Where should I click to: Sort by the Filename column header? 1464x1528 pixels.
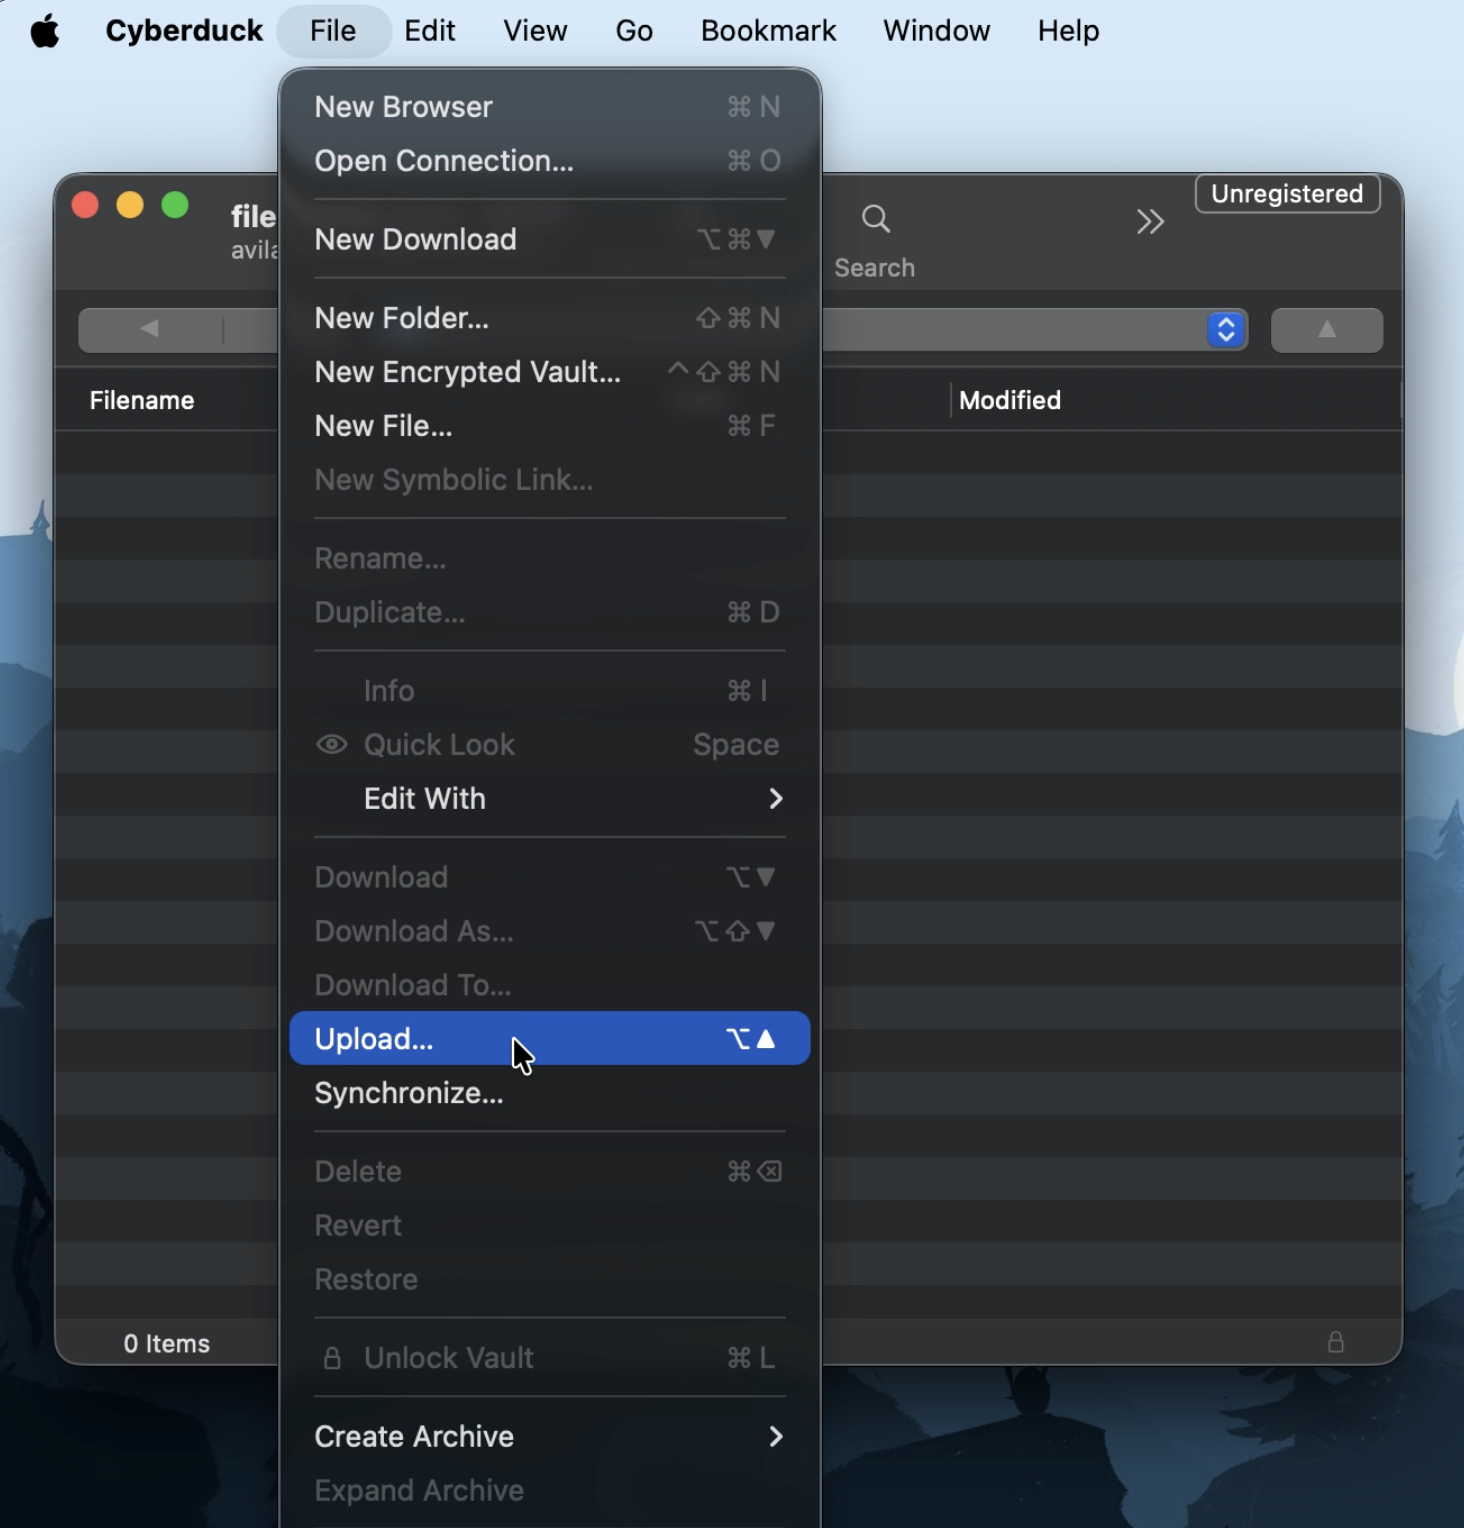coord(142,400)
